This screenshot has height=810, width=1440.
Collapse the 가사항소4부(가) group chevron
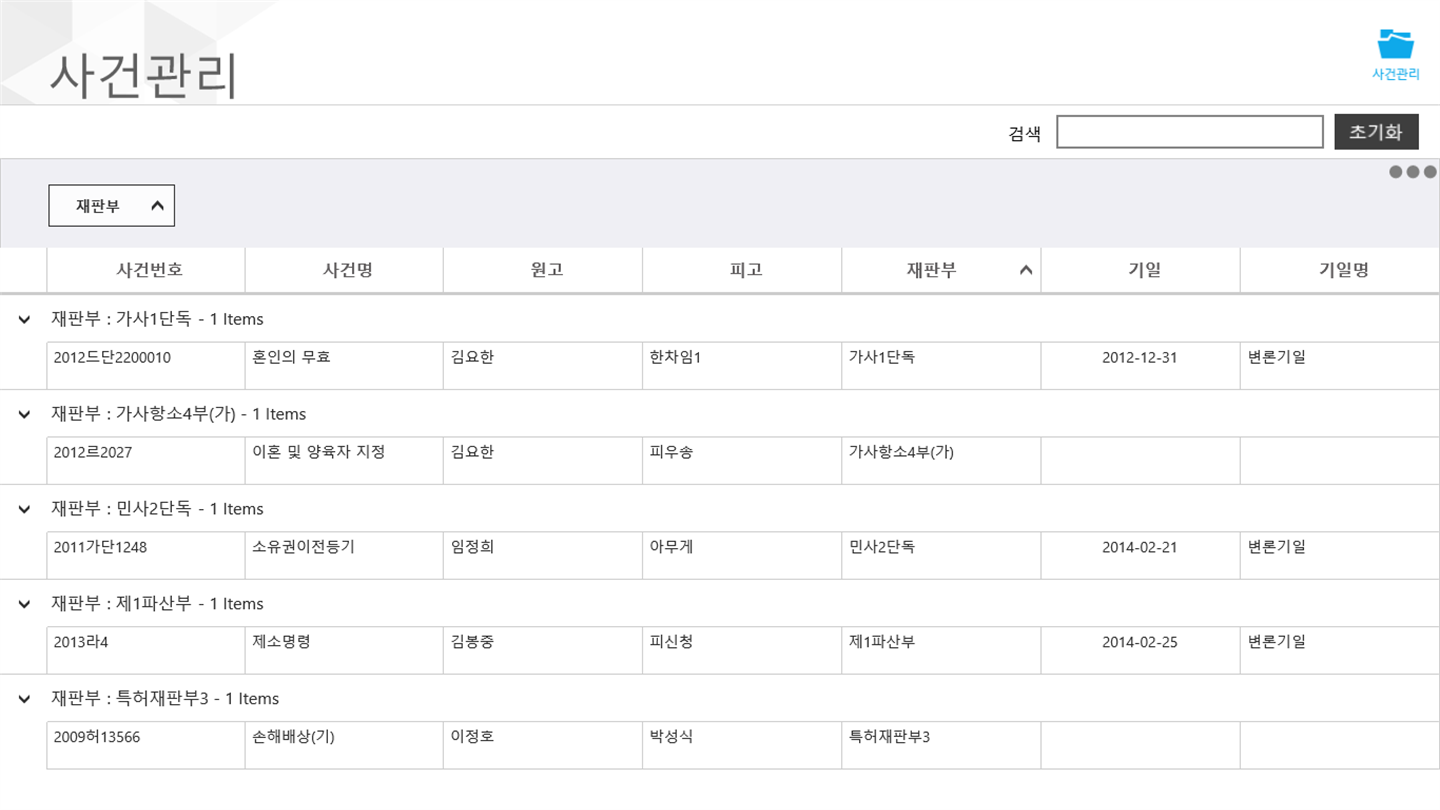[x=24, y=414]
